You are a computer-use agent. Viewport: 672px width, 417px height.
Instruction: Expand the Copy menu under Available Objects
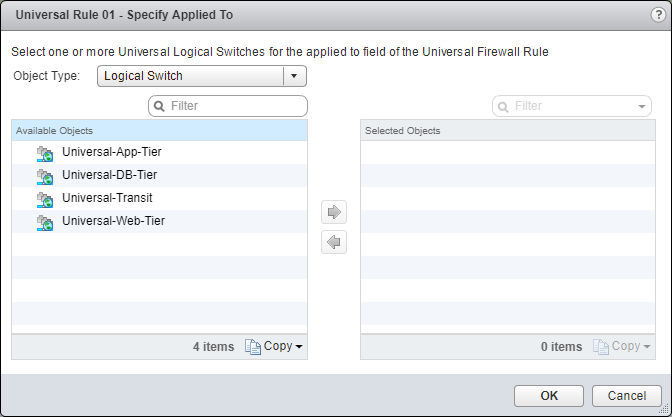[x=299, y=347]
